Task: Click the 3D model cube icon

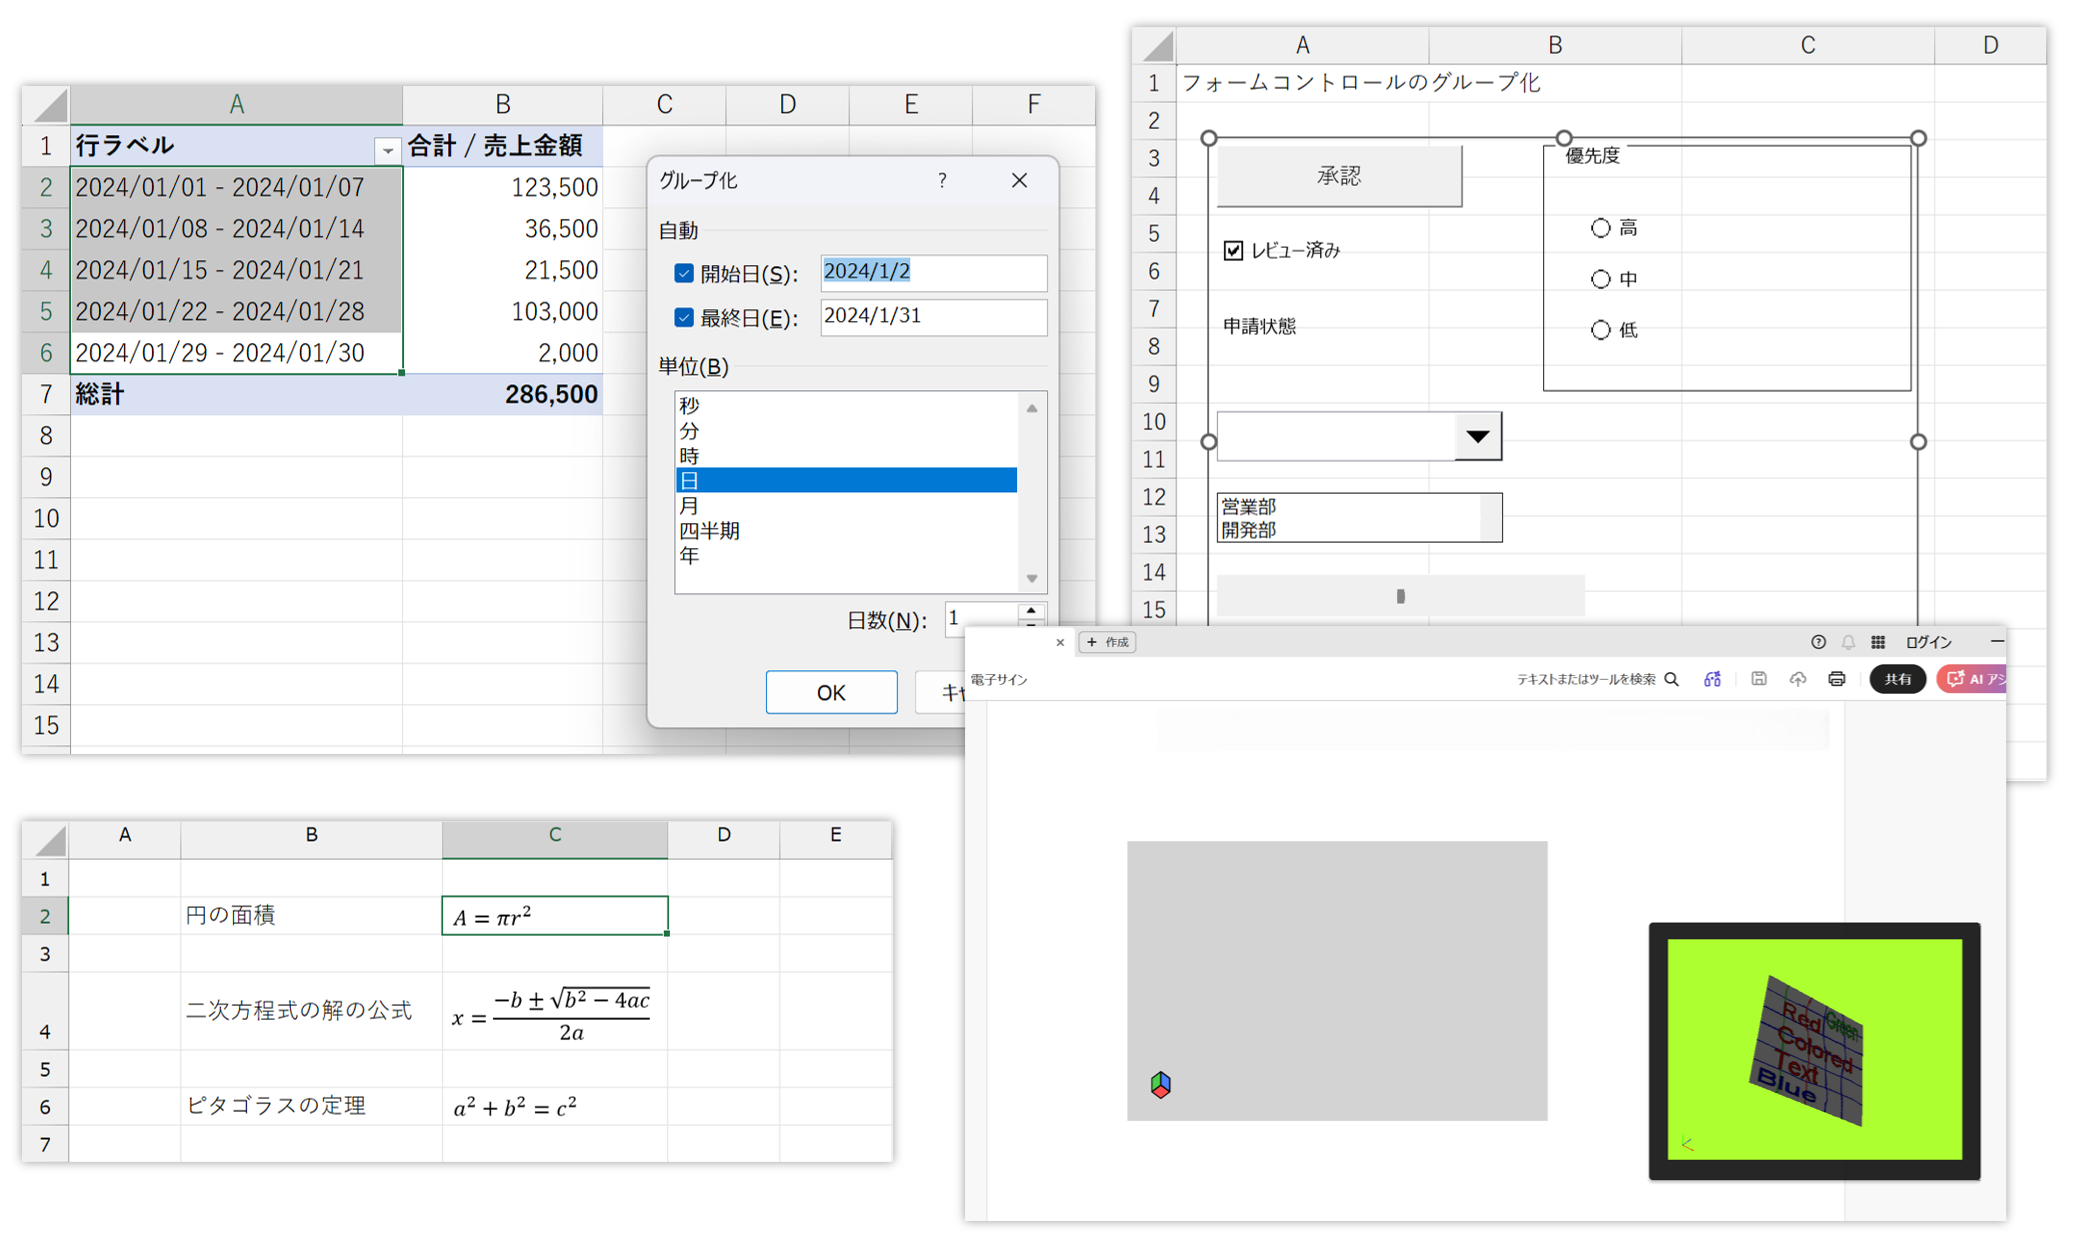Action: pyautogui.click(x=1161, y=1084)
